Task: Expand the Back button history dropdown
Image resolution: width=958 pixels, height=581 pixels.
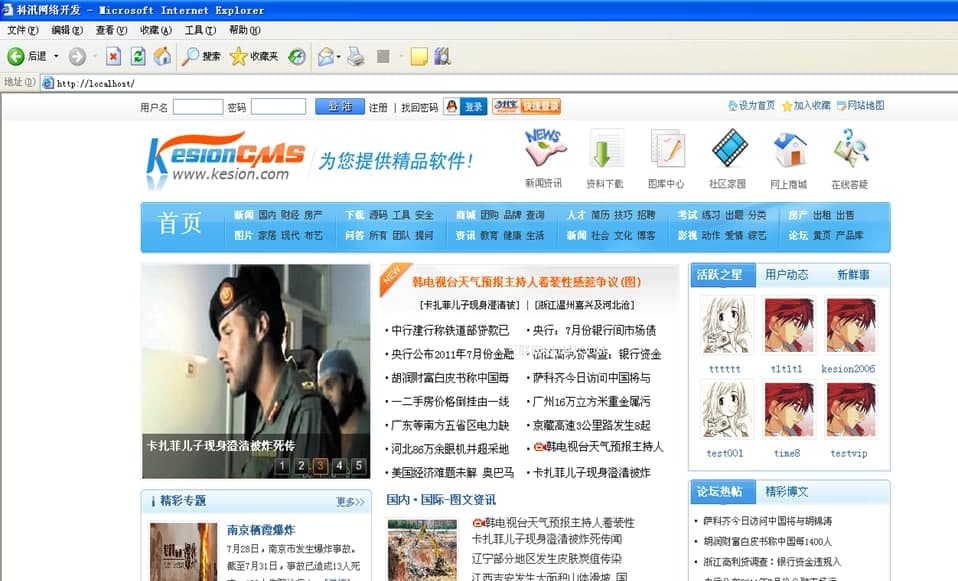Action: pos(53,56)
